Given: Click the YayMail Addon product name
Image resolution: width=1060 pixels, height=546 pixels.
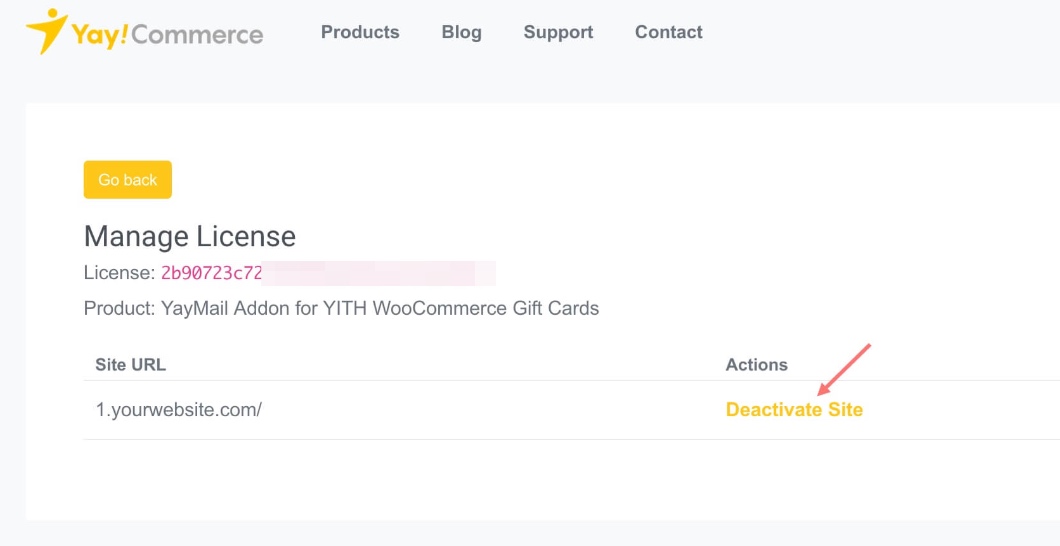Looking at the screenshot, I should pos(380,308).
